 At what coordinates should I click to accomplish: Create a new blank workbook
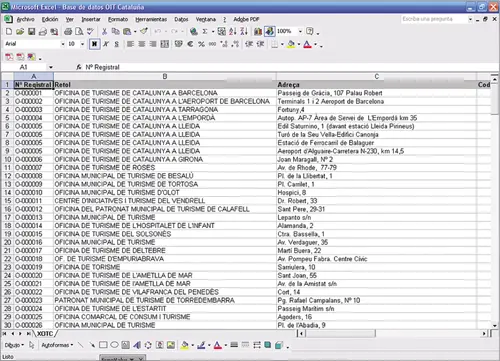9,32
